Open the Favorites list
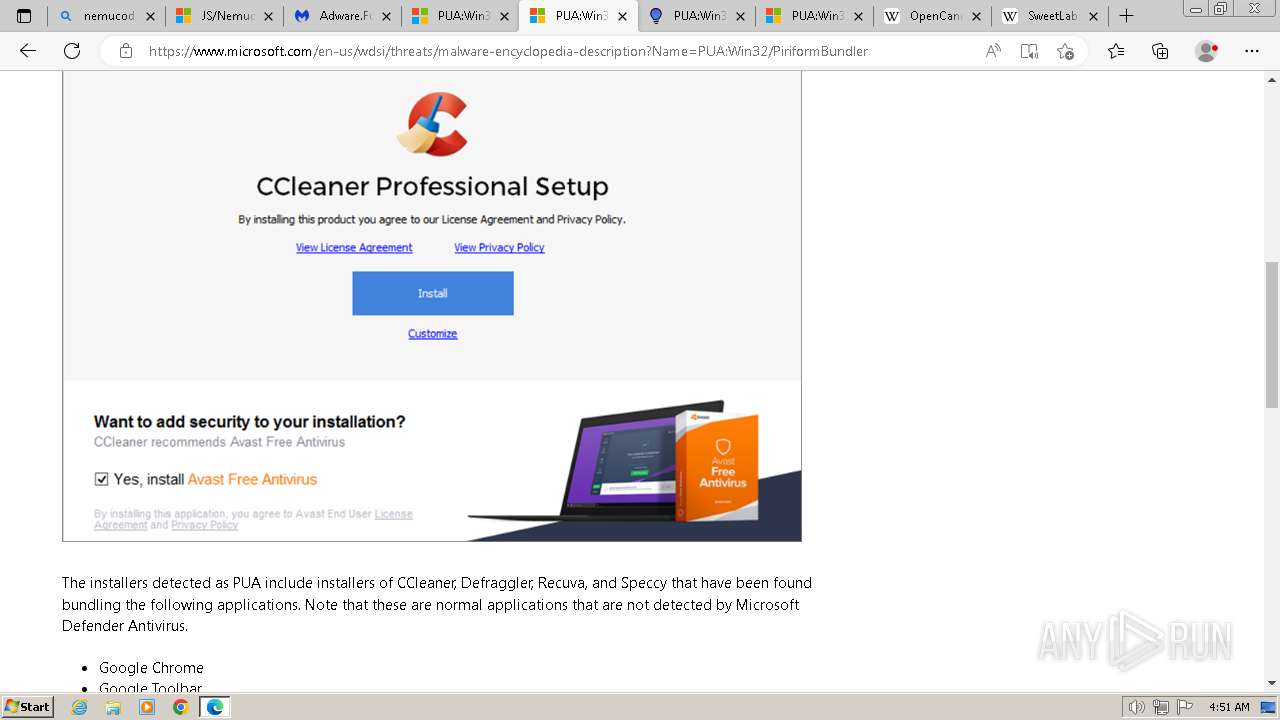Viewport: 1280px width, 720px height. pyautogui.click(x=1116, y=51)
